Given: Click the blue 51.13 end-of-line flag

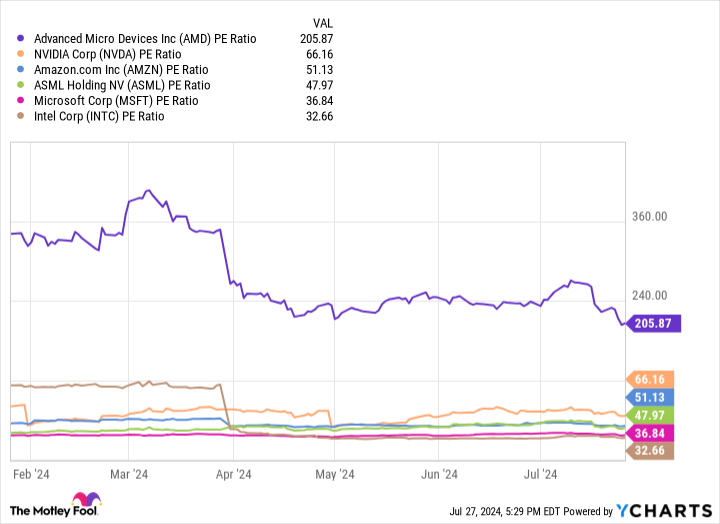Looking at the screenshot, I should click(x=650, y=397).
